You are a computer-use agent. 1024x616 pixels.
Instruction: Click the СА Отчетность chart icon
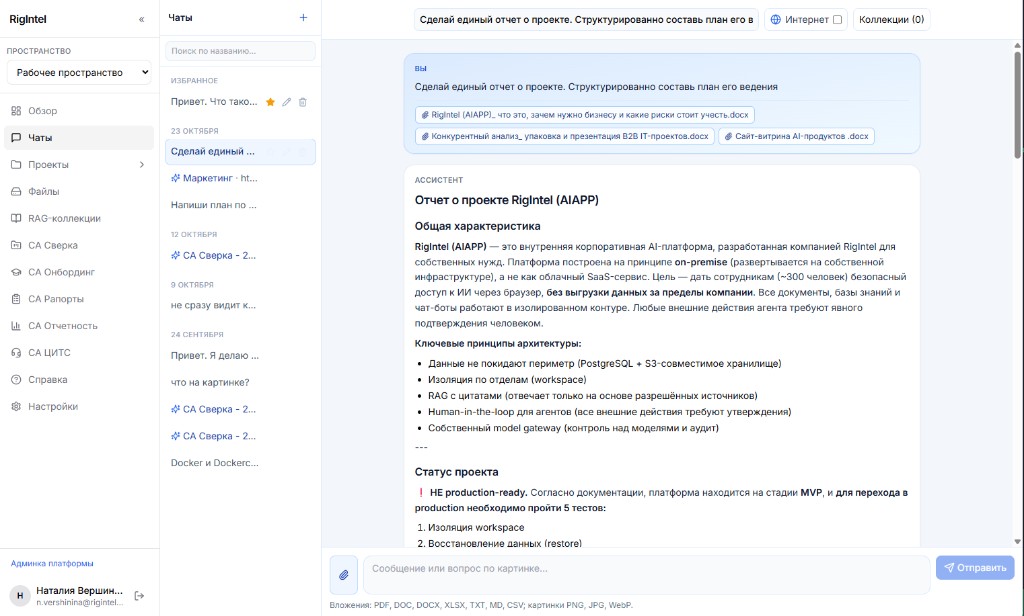[x=16, y=325]
